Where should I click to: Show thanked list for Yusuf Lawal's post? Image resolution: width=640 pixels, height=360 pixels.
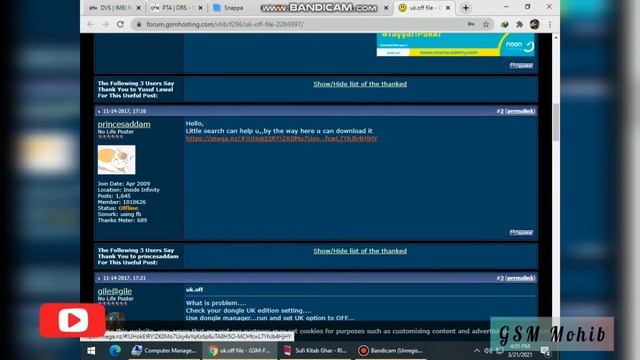point(360,84)
